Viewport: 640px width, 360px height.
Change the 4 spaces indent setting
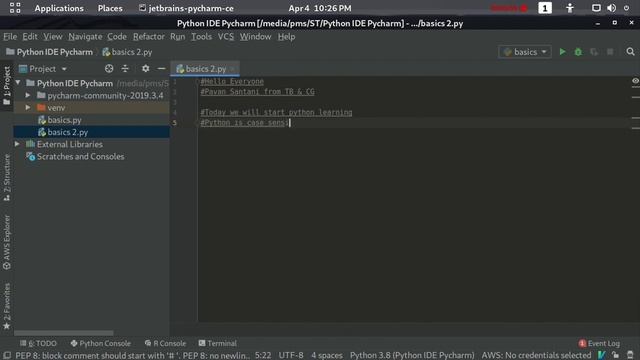(x=327, y=355)
